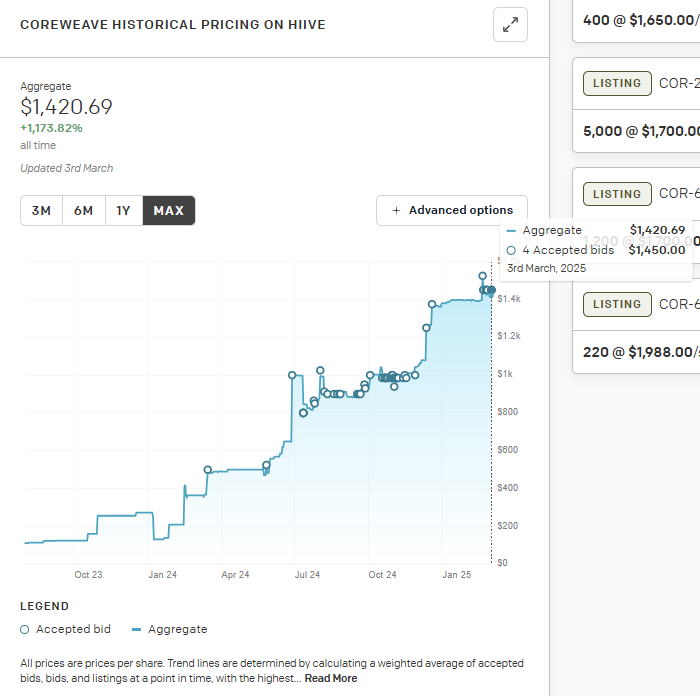
Task: Click the Jan 25 axis label
Action: click(x=457, y=575)
